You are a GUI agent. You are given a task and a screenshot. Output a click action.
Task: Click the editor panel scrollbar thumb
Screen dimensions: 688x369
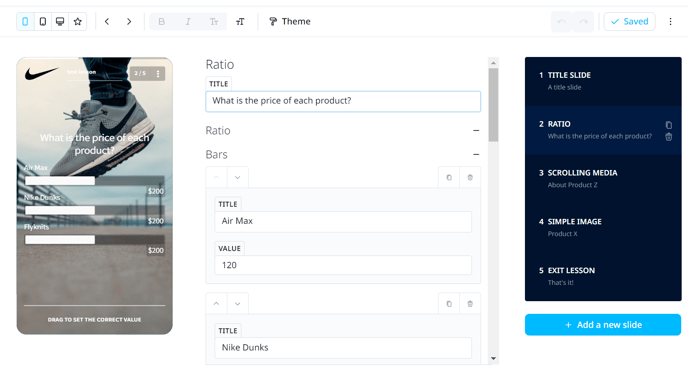(x=494, y=105)
